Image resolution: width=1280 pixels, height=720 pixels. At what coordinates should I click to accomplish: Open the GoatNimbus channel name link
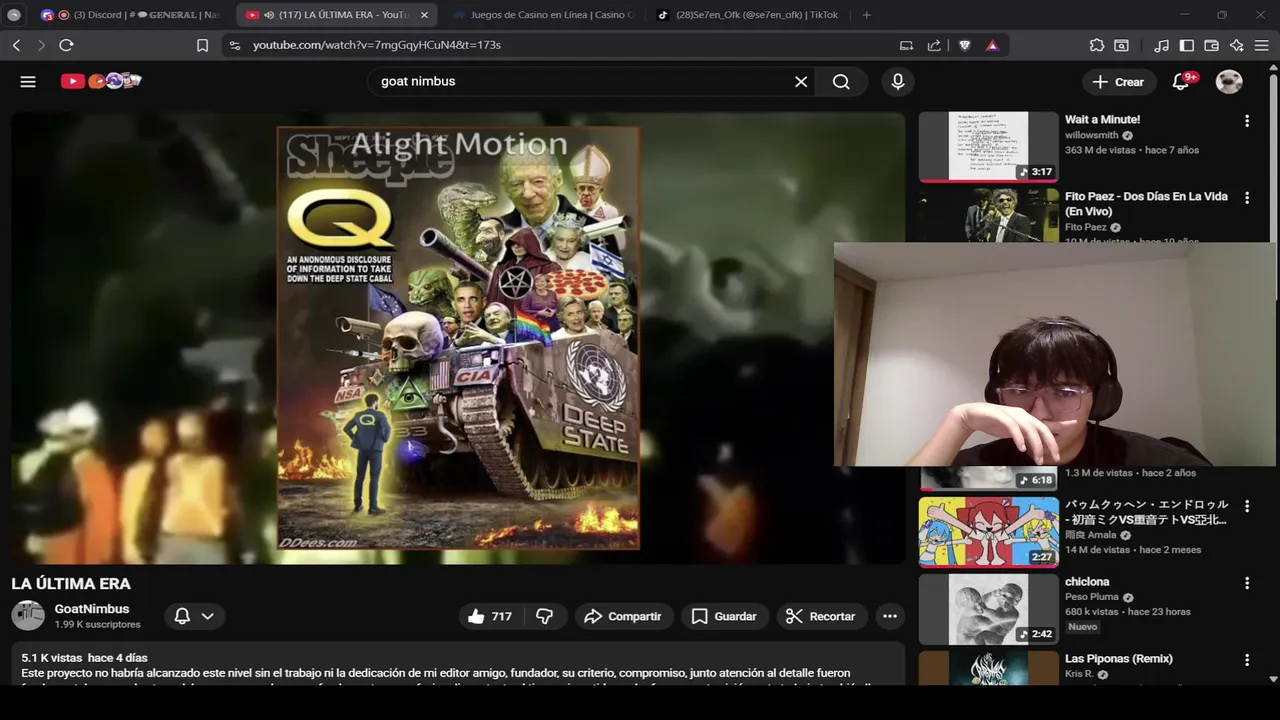(92, 609)
